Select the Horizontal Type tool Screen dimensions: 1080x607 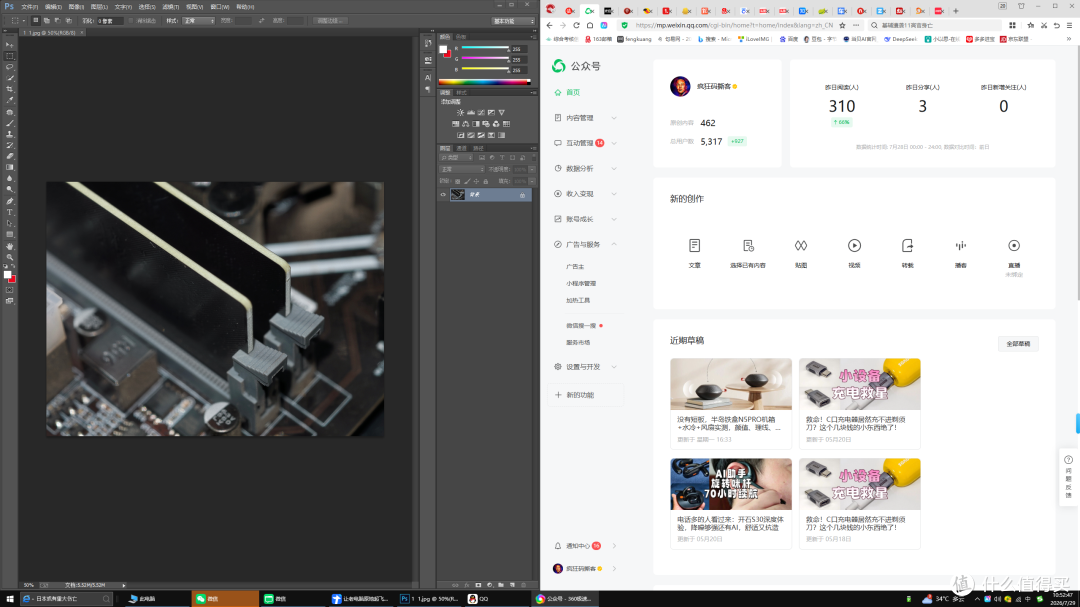pyautogui.click(x=10, y=212)
